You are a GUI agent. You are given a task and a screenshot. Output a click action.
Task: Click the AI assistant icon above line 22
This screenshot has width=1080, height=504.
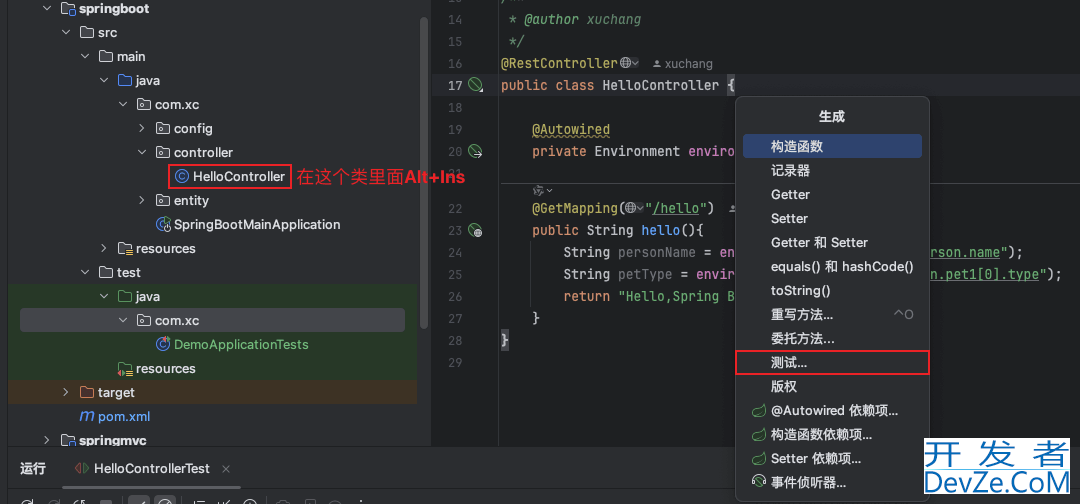(539, 190)
